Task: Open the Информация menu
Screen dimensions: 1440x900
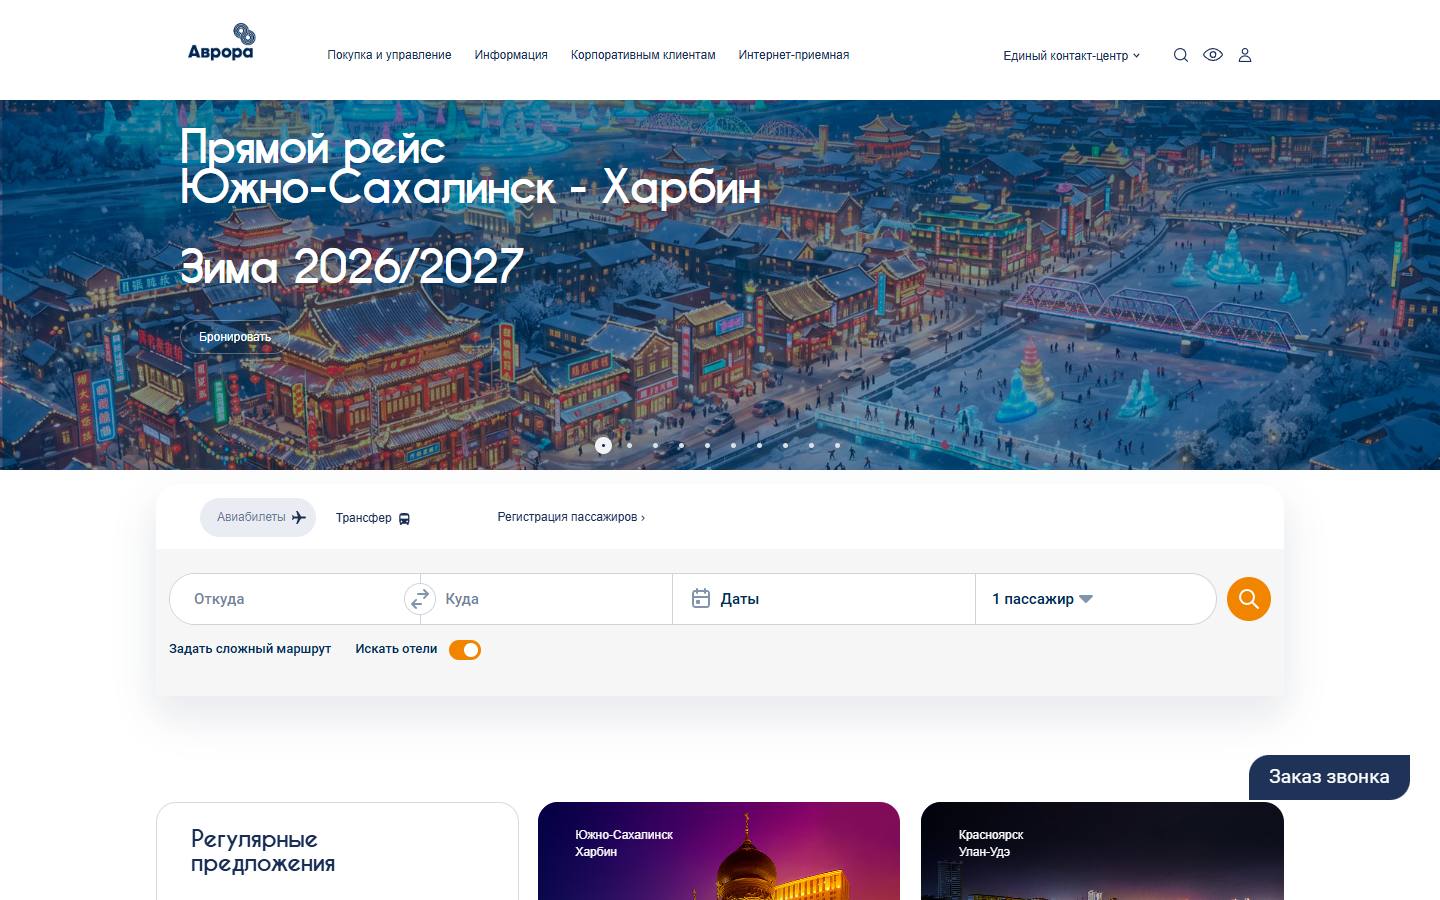Action: pyautogui.click(x=511, y=55)
